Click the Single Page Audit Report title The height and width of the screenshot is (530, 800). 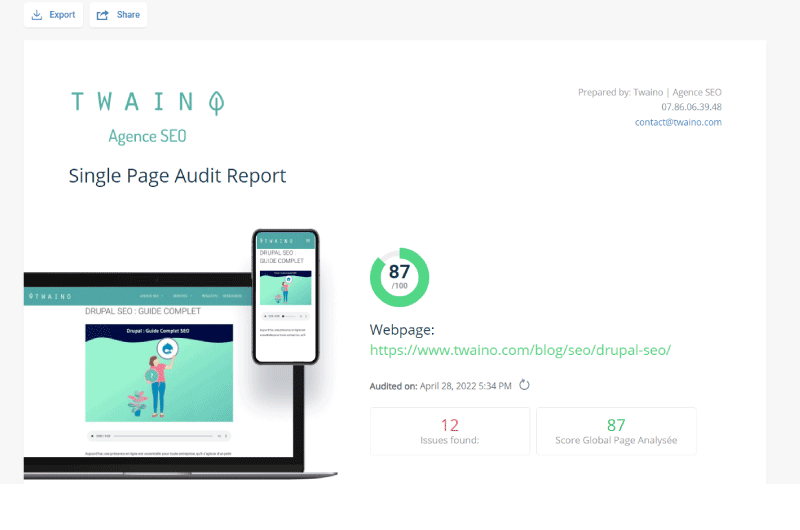(x=178, y=175)
